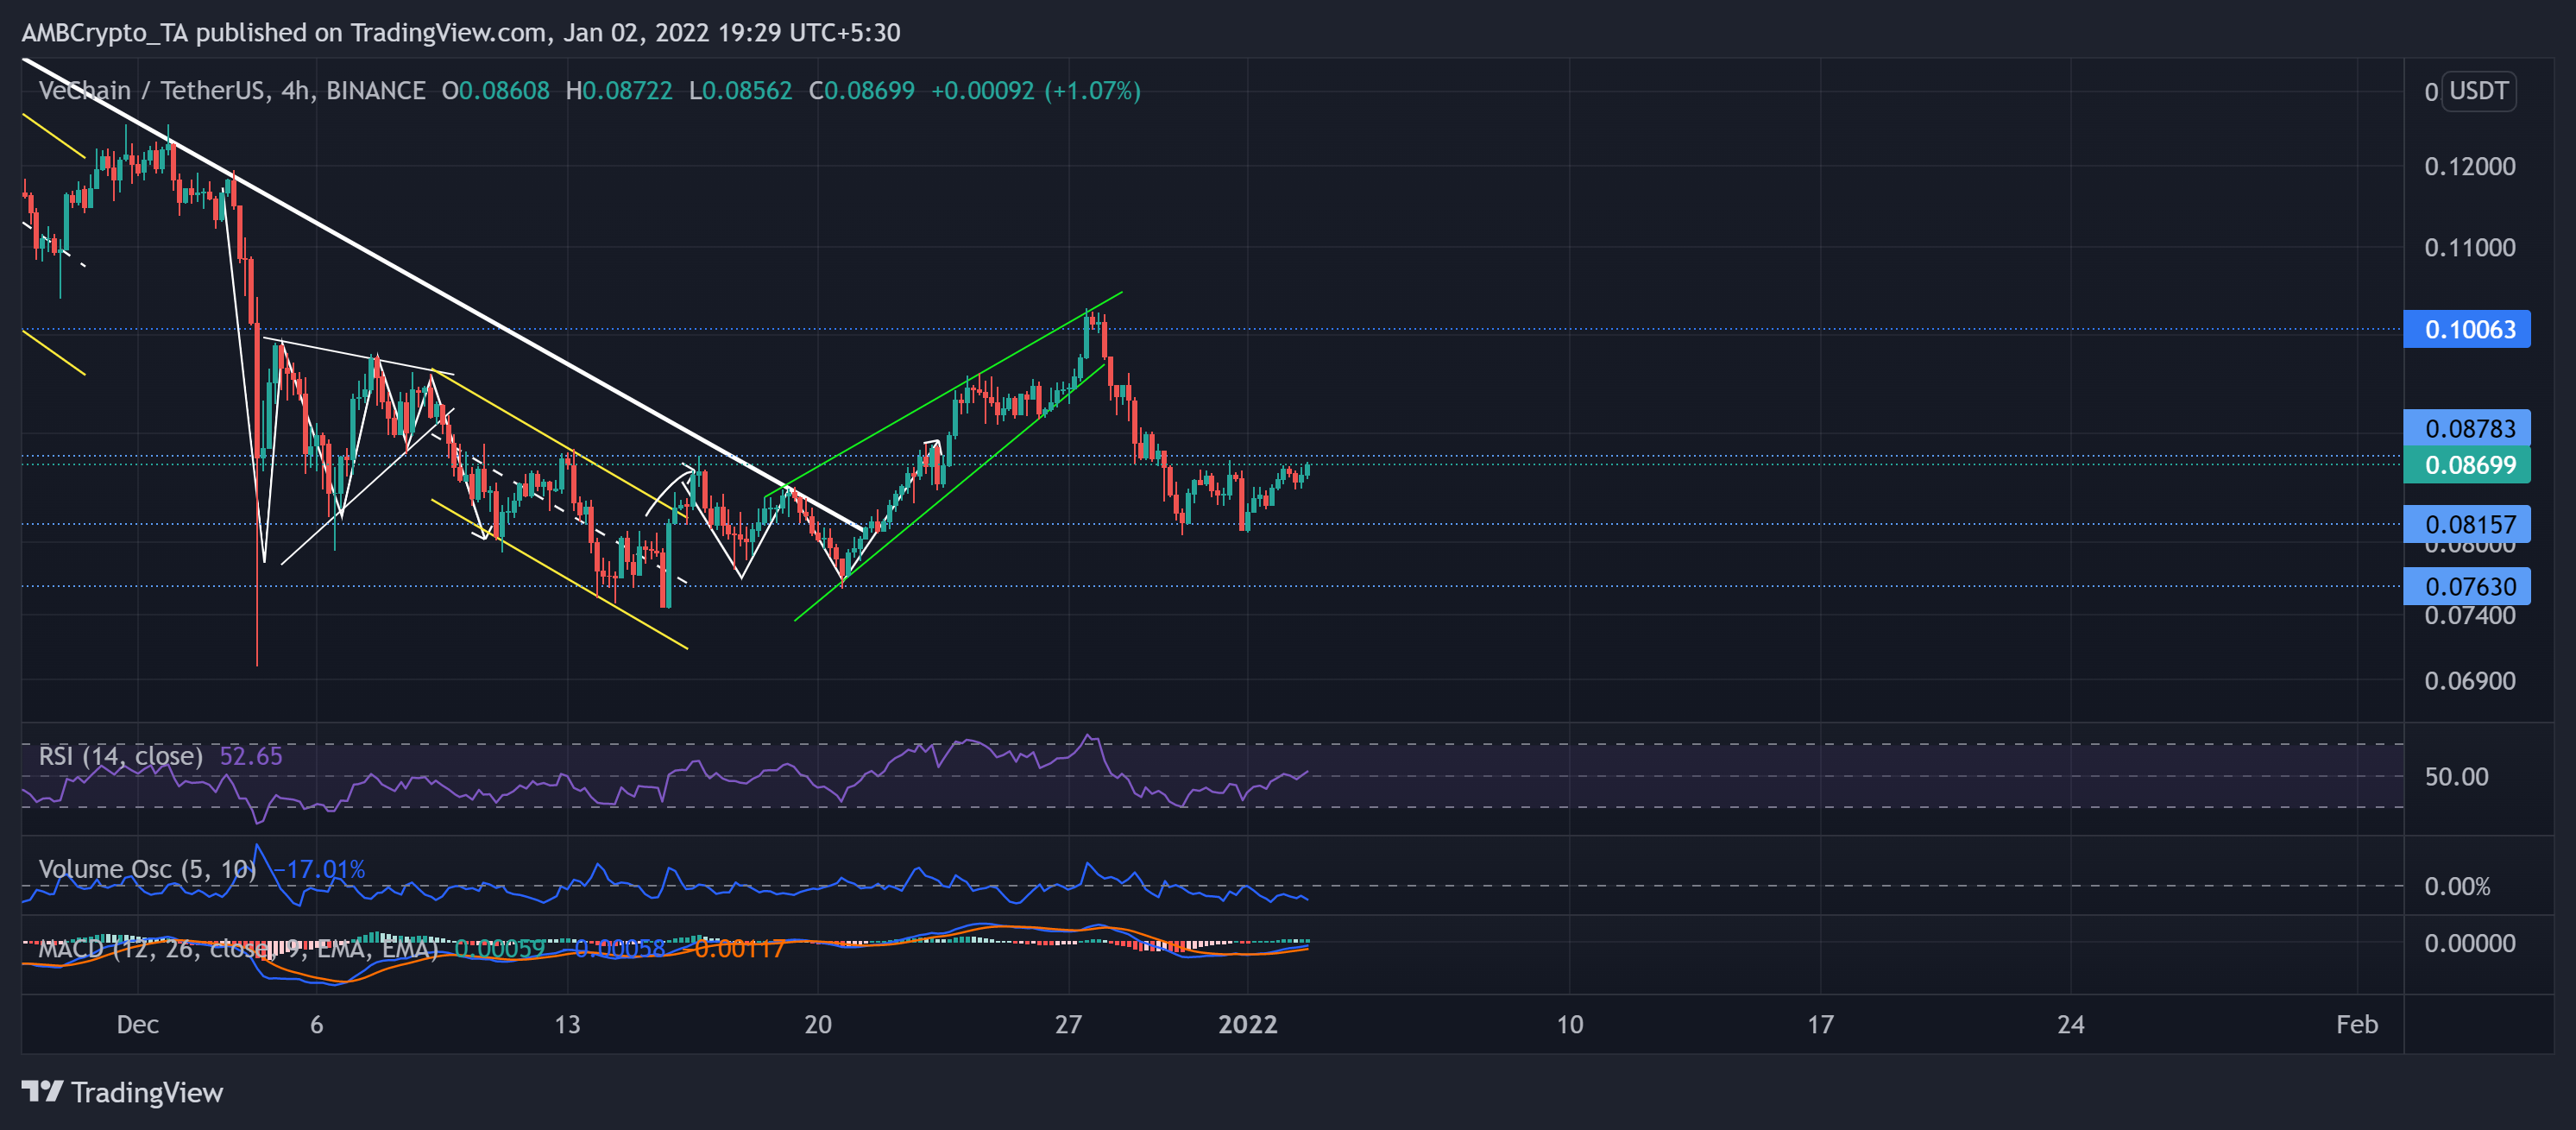Click the 0.07630 support price label
The height and width of the screenshot is (1130, 2576).
2467,586
